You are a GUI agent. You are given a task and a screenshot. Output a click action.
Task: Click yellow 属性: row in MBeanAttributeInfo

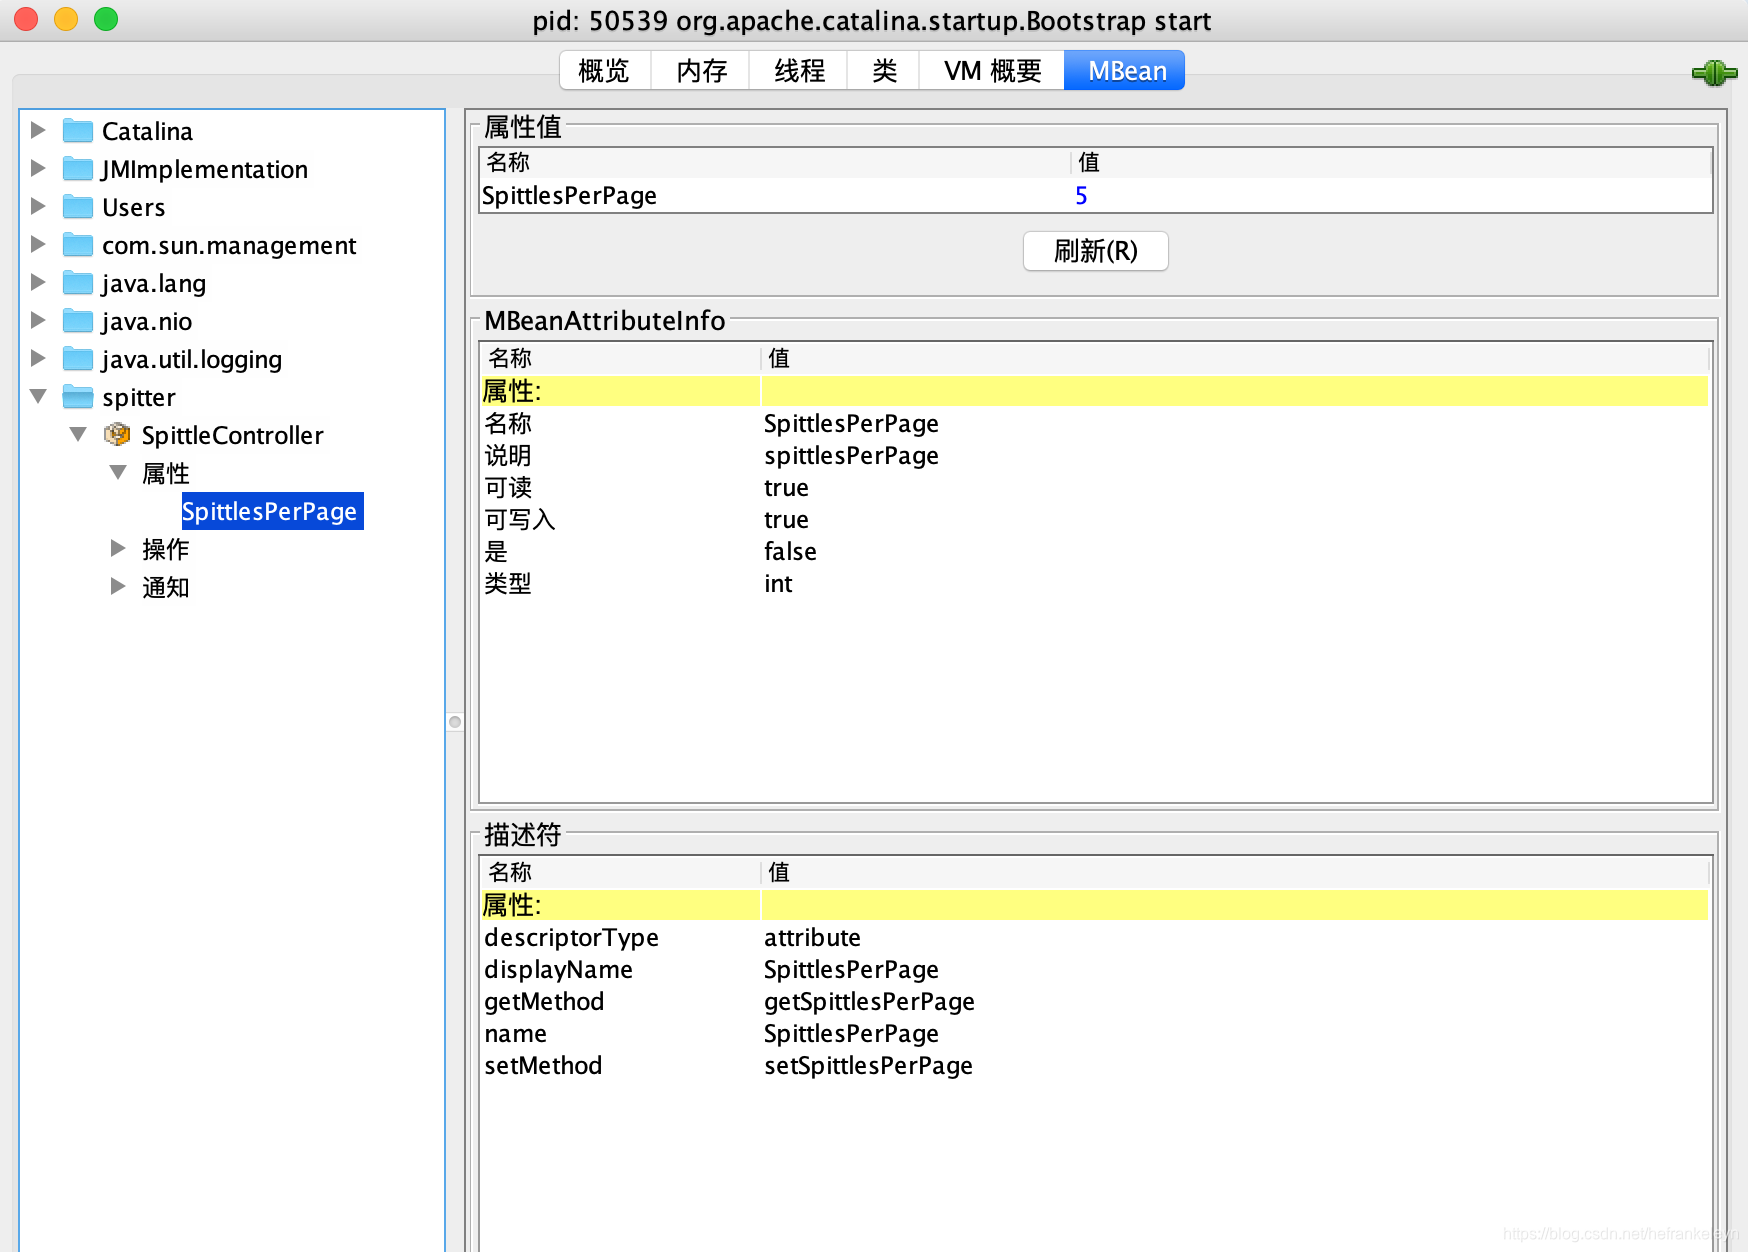(x=1095, y=391)
